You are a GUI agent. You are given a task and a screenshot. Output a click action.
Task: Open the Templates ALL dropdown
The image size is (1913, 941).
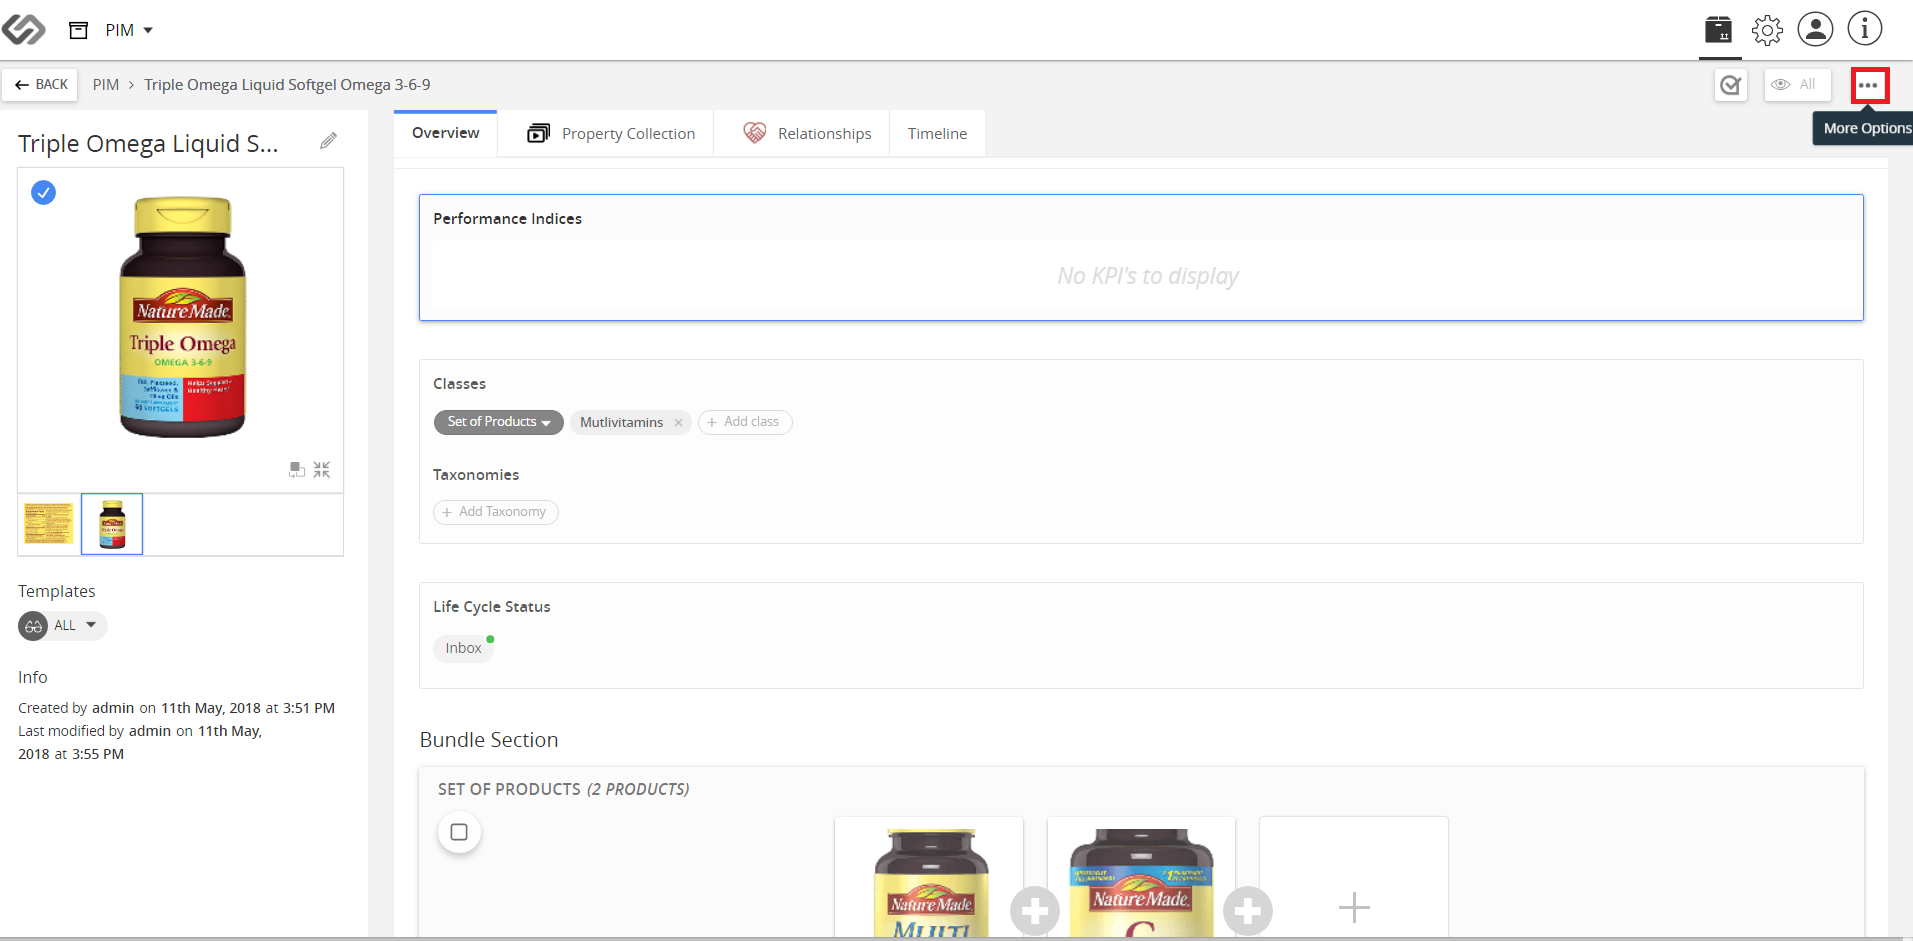62,626
